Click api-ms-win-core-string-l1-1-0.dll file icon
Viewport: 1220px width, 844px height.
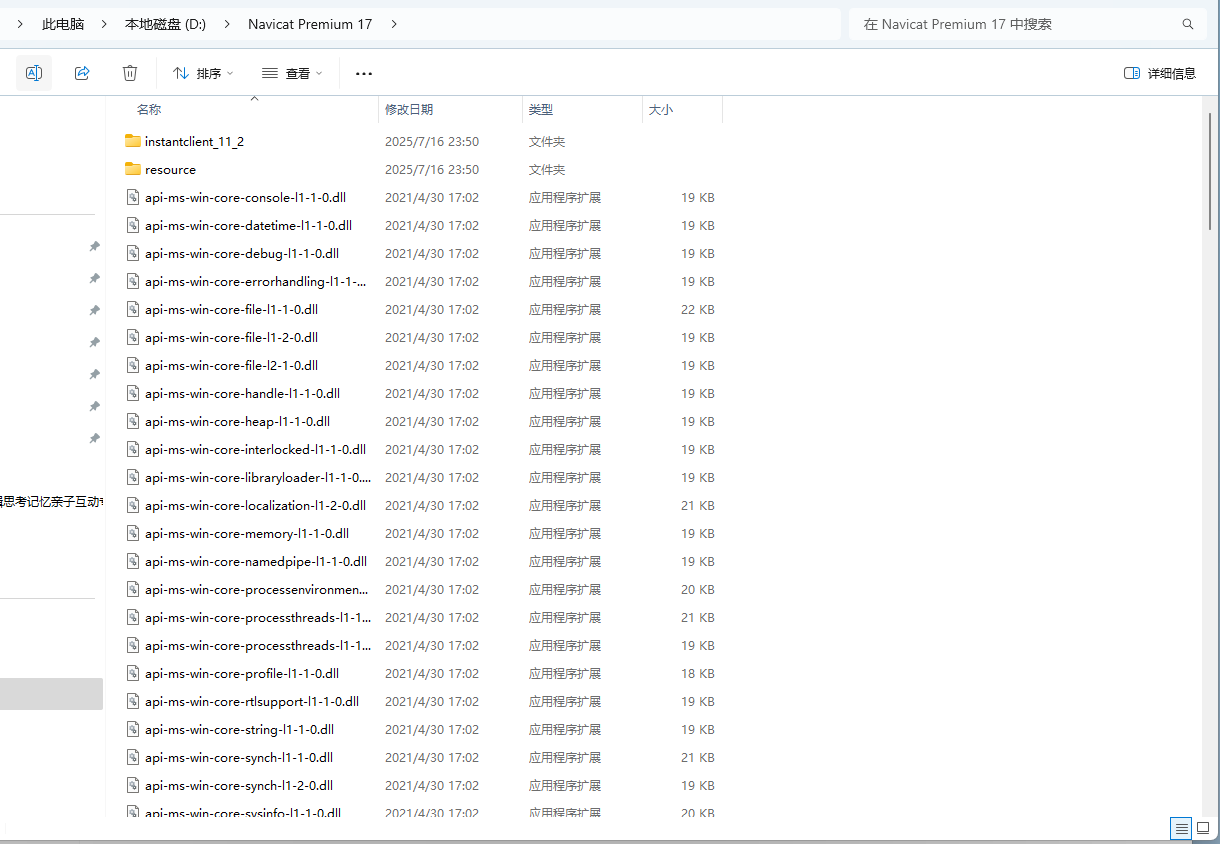click(x=133, y=729)
